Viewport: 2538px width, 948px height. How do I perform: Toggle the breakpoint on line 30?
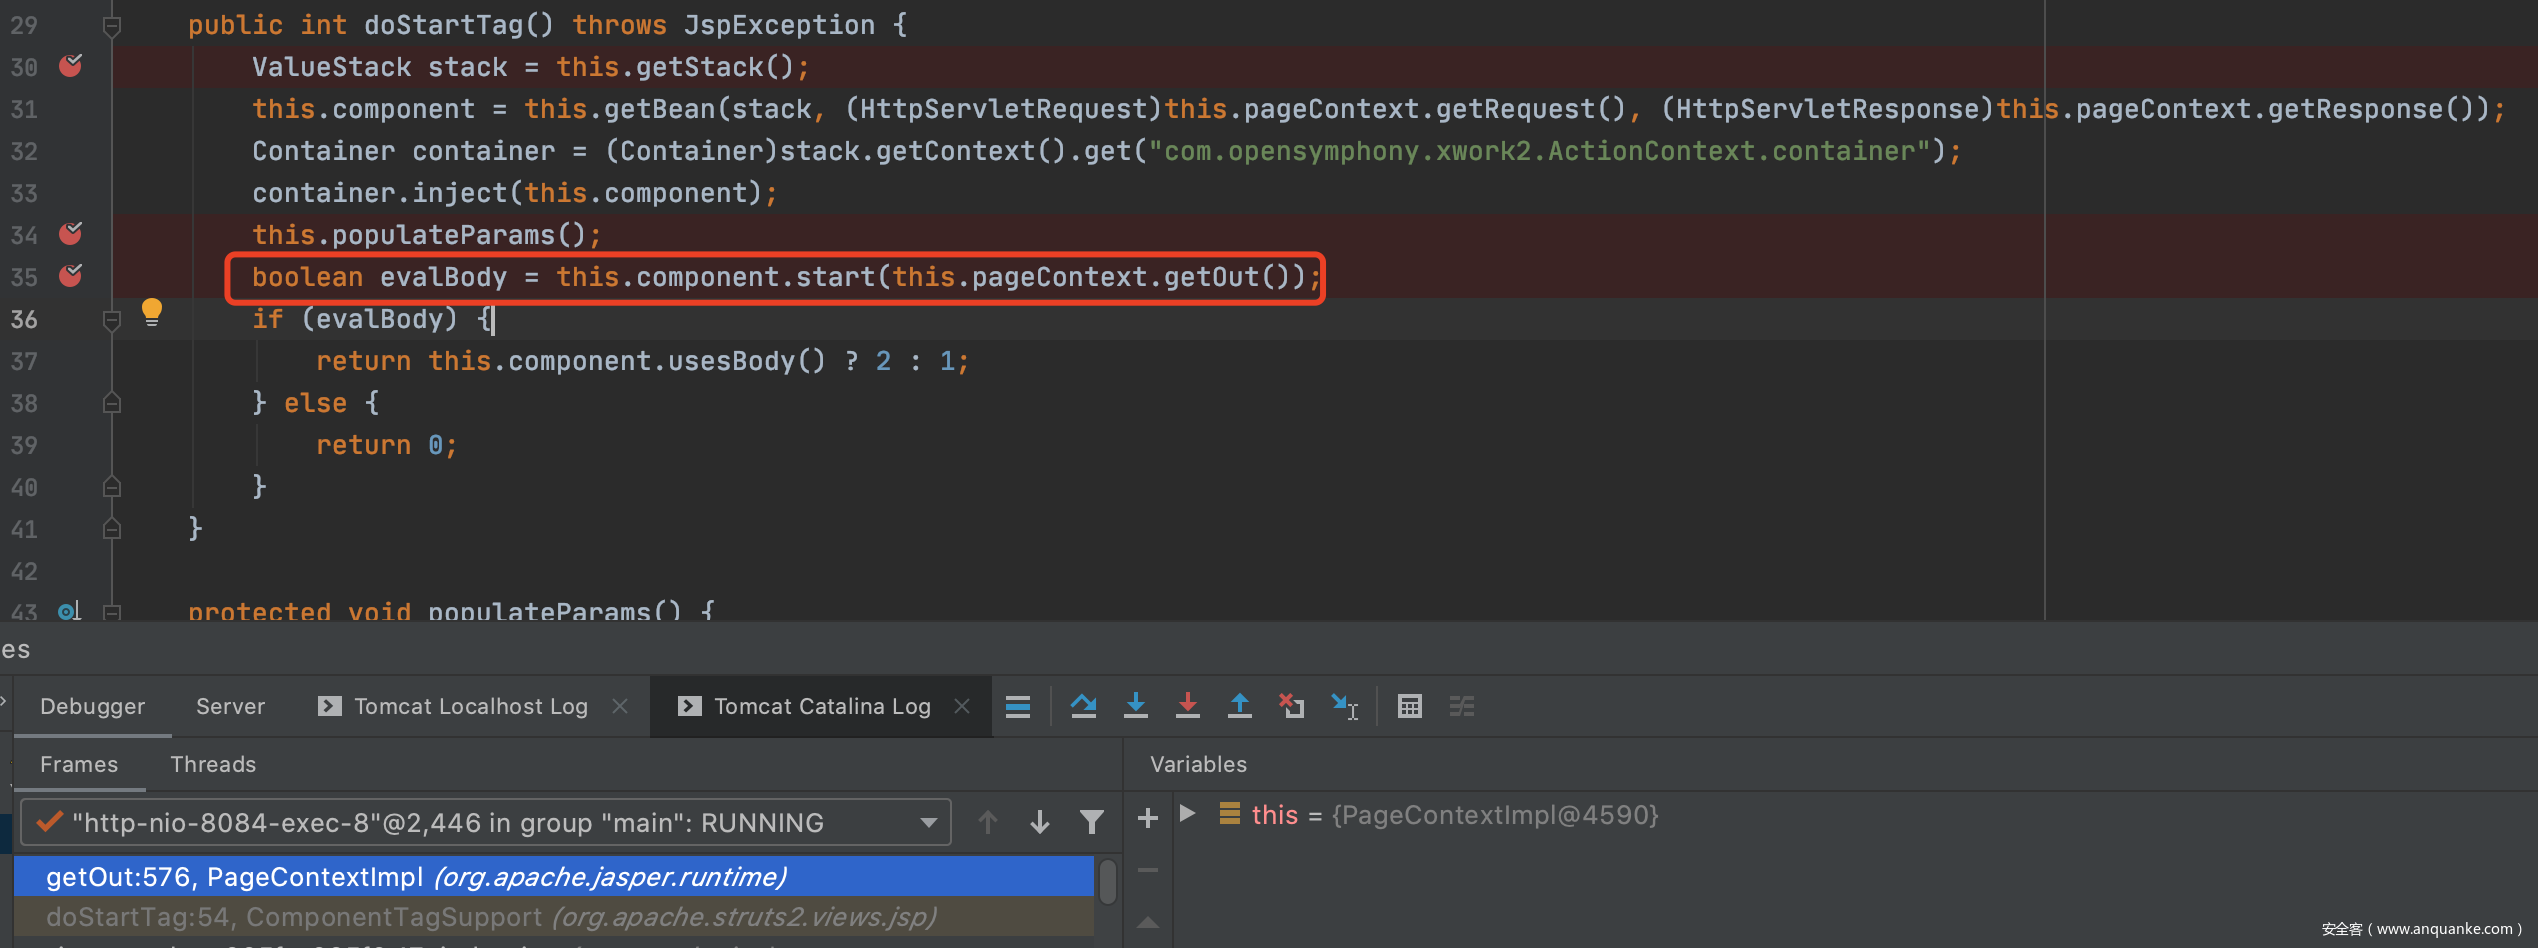pyautogui.click(x=70, y=66)
